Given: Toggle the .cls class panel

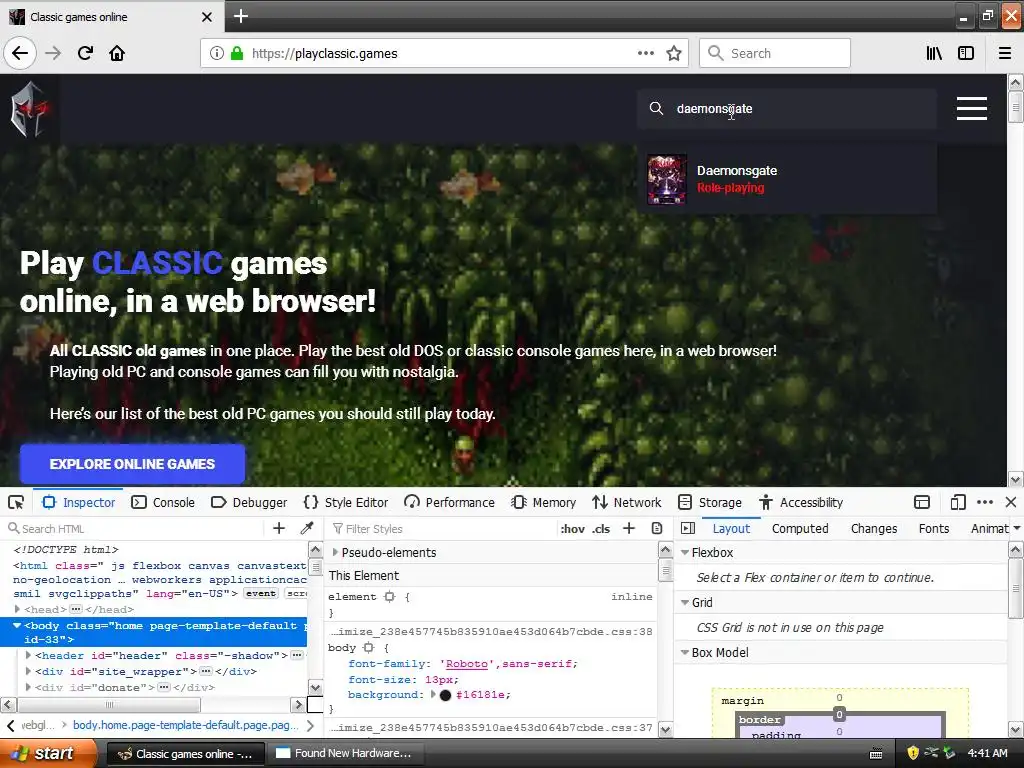Looking at the screenshot, I should click(601, 529).
